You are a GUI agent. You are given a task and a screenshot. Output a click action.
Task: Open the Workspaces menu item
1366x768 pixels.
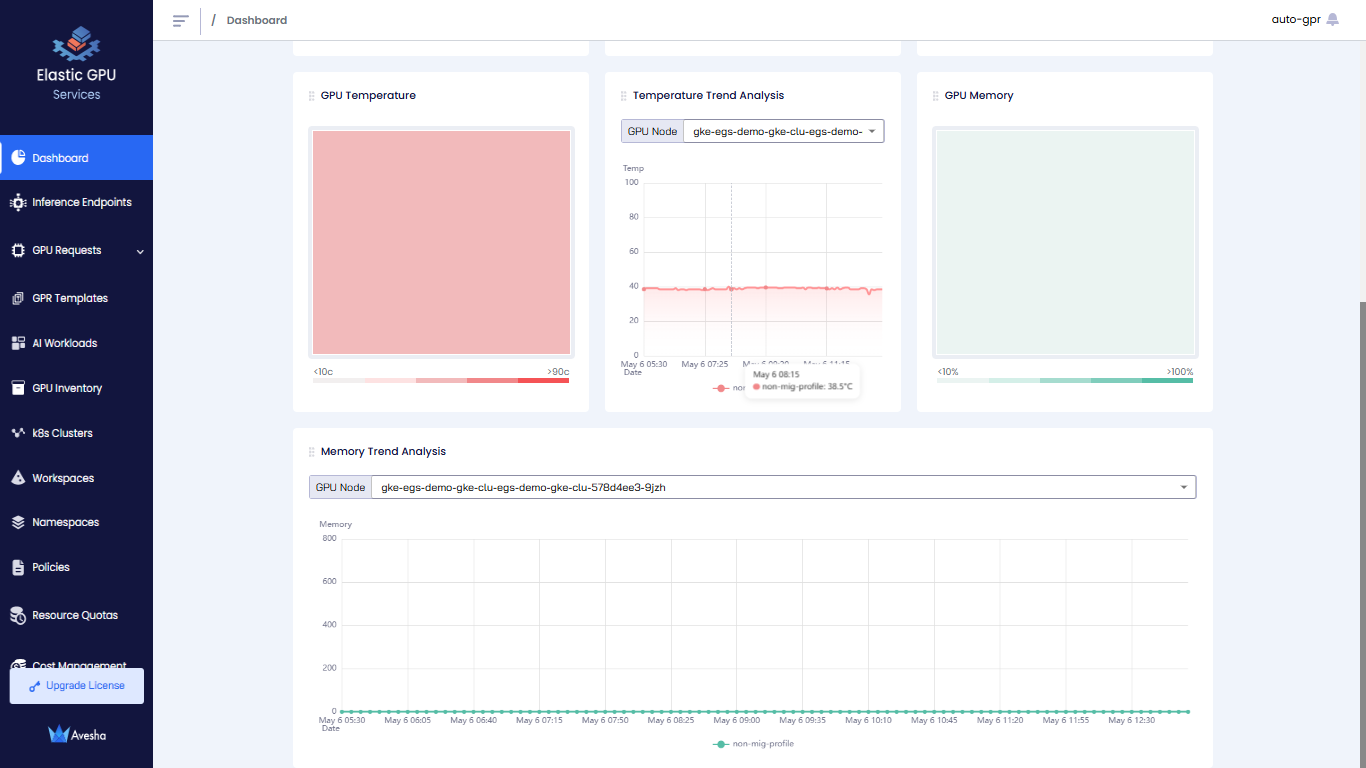tap(63, 478)
